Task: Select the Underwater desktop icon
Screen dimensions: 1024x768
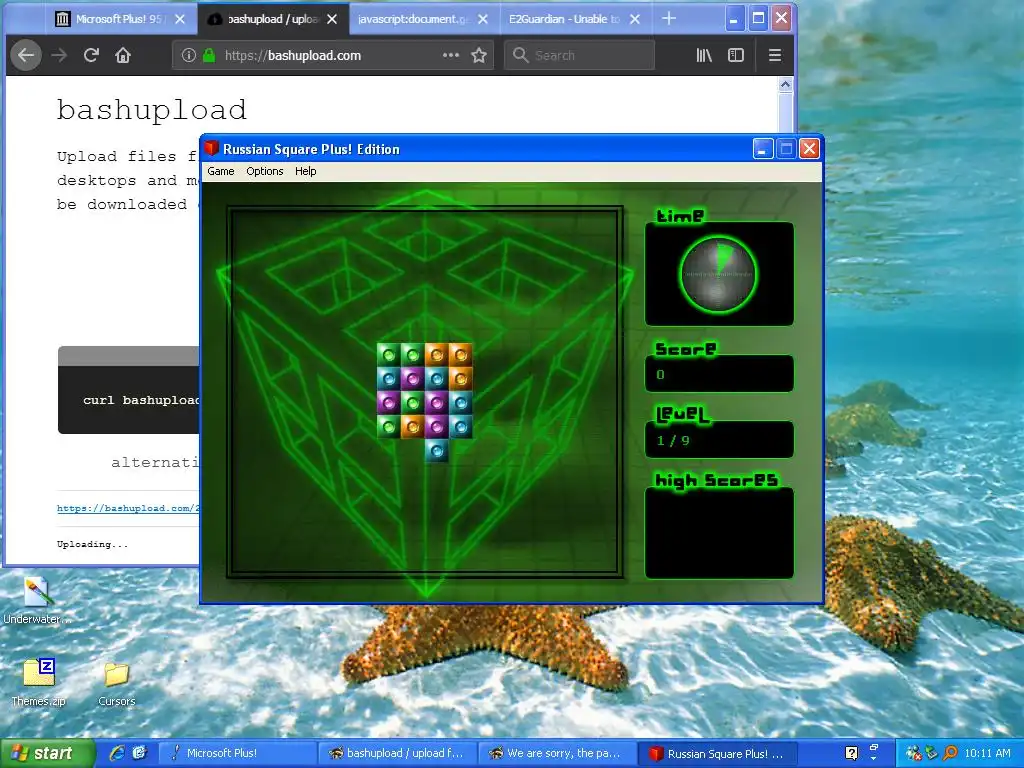Action: click(37, 601)
